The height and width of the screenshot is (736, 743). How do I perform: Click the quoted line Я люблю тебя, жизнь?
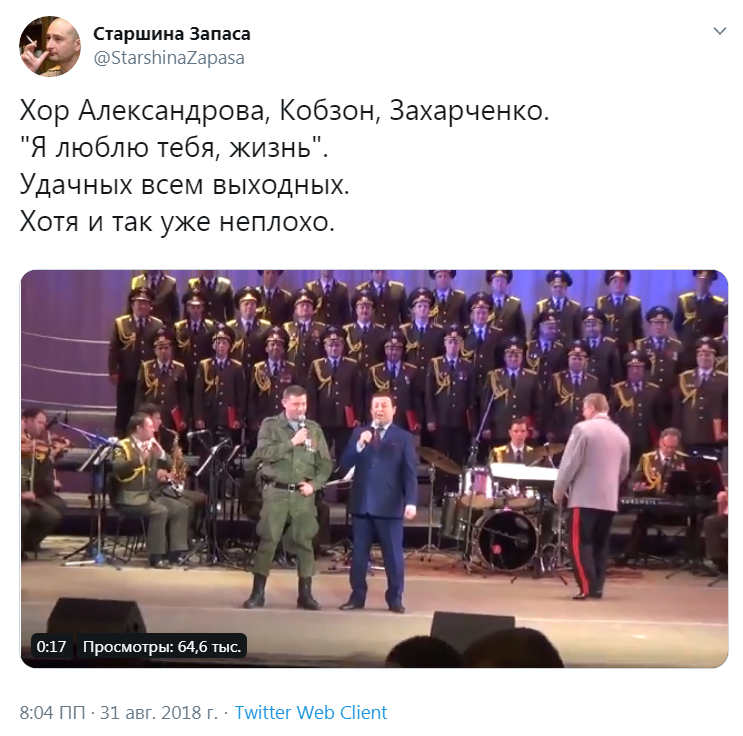174,148
